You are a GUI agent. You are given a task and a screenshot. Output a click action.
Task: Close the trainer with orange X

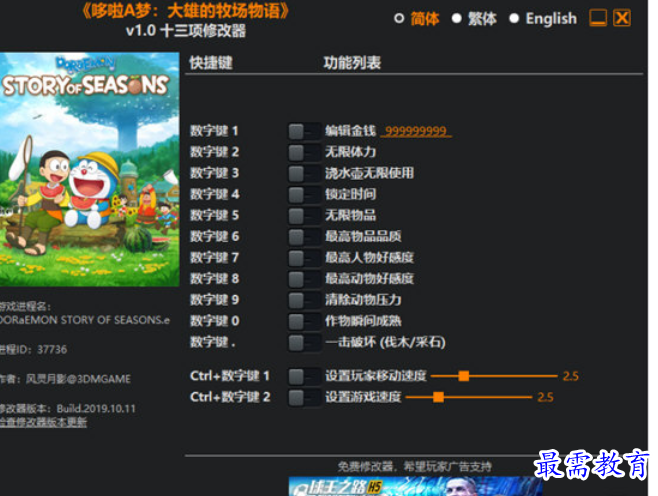click(x=622, y=18)
